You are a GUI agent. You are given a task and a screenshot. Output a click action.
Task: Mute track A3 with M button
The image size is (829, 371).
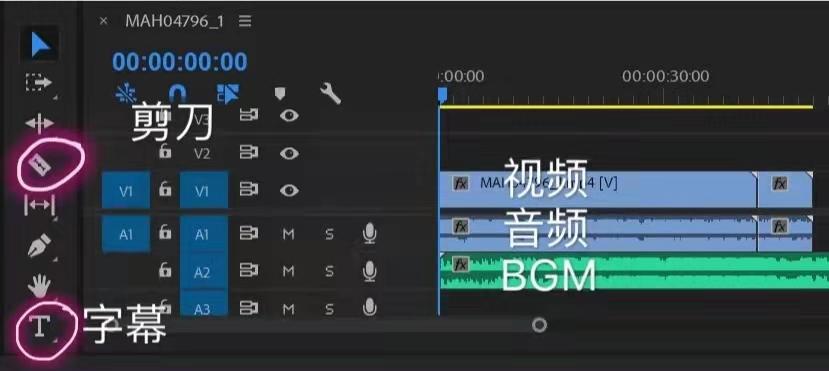pos(288,308)
